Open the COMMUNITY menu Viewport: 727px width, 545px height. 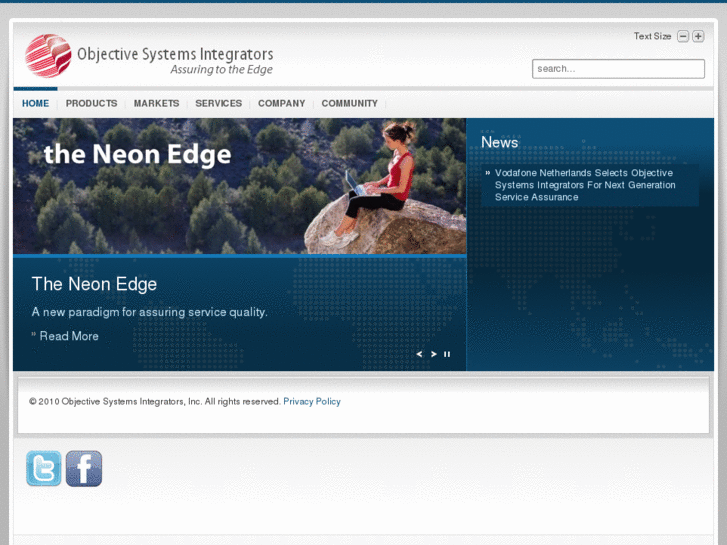point(350,103)
